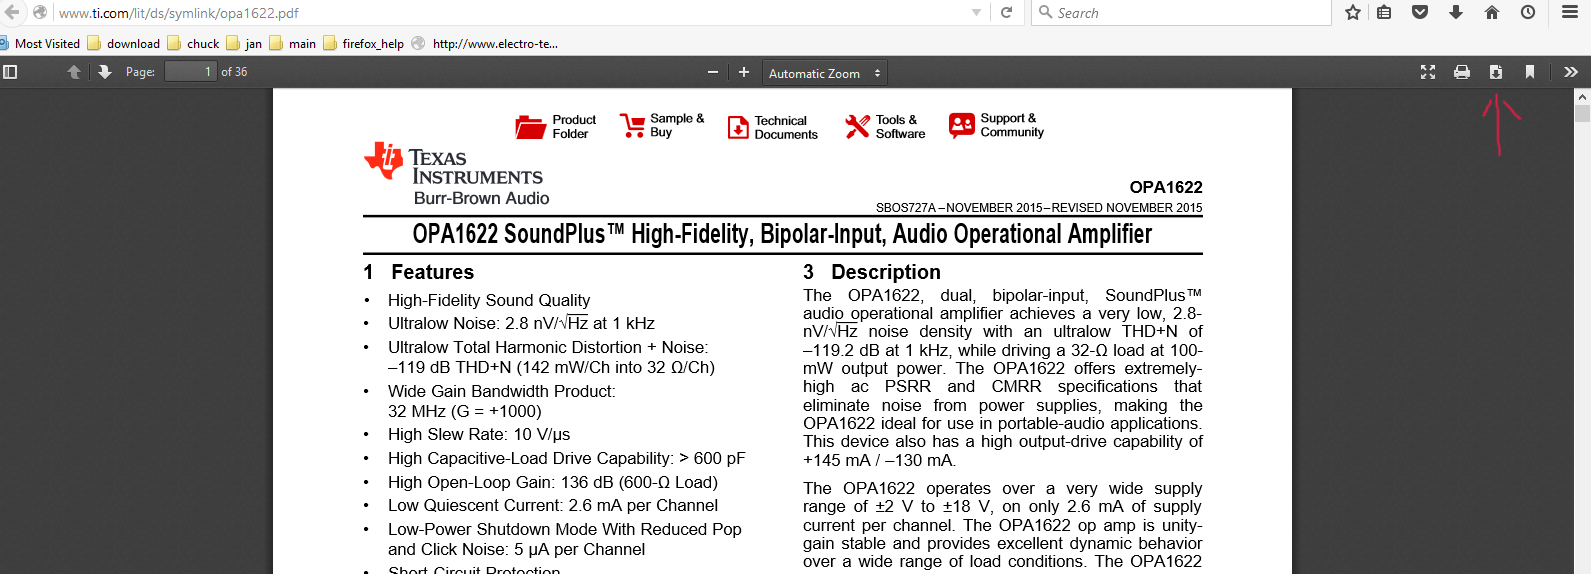
Task: Click "Burr-Brown Audio" text
Action: 482,198
